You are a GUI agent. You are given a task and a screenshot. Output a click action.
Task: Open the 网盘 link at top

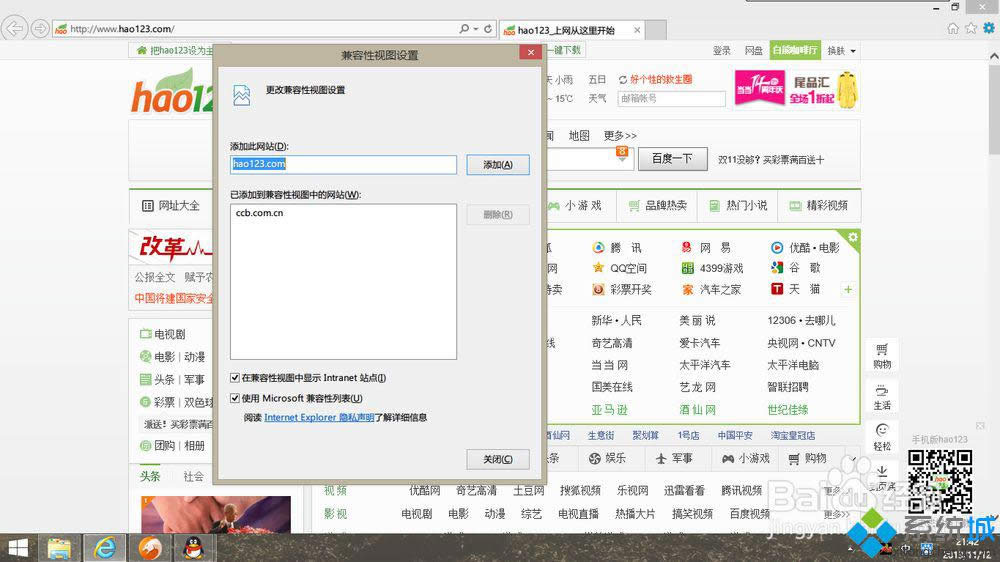point(753,50)
